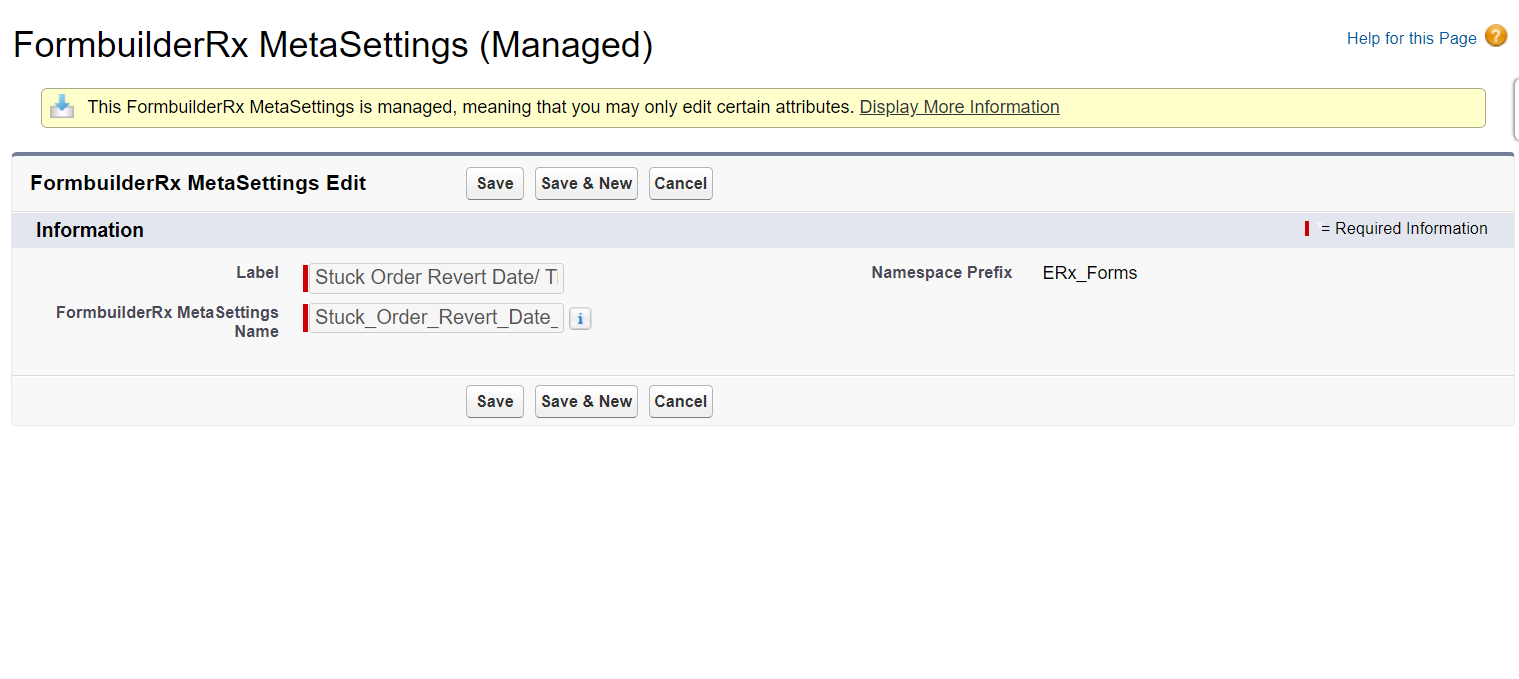Open the collapsed side panel handle

pyautogui.click(x=1513, y=107)
